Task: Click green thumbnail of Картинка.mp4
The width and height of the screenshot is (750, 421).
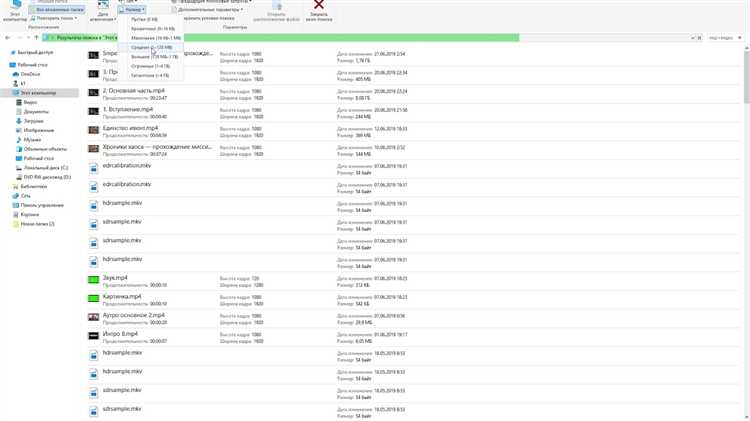Action: click(x=93, y=298)
